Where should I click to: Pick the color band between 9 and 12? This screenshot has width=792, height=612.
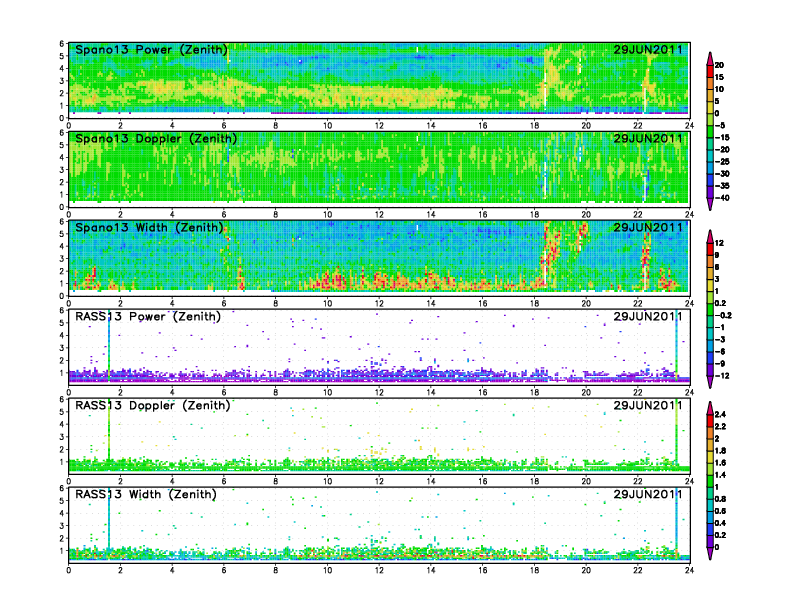[x=710, y=249]
